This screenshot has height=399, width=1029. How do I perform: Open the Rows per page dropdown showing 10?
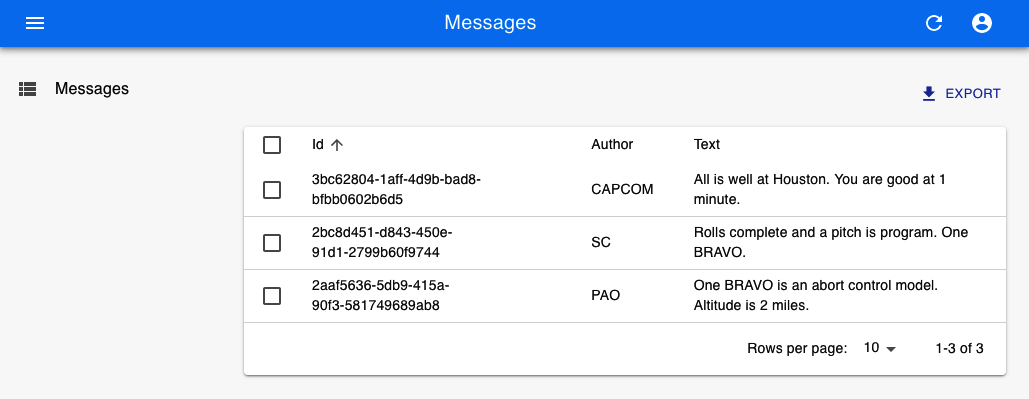(x=879, y=348)
